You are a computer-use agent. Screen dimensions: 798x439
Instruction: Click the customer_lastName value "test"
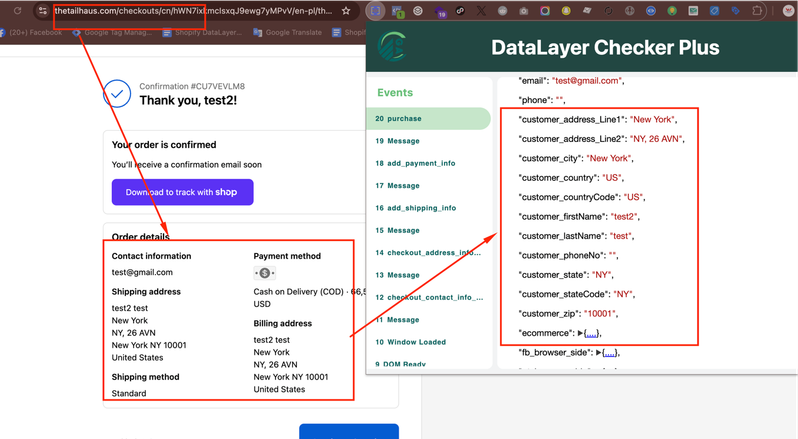click(621, 236)
